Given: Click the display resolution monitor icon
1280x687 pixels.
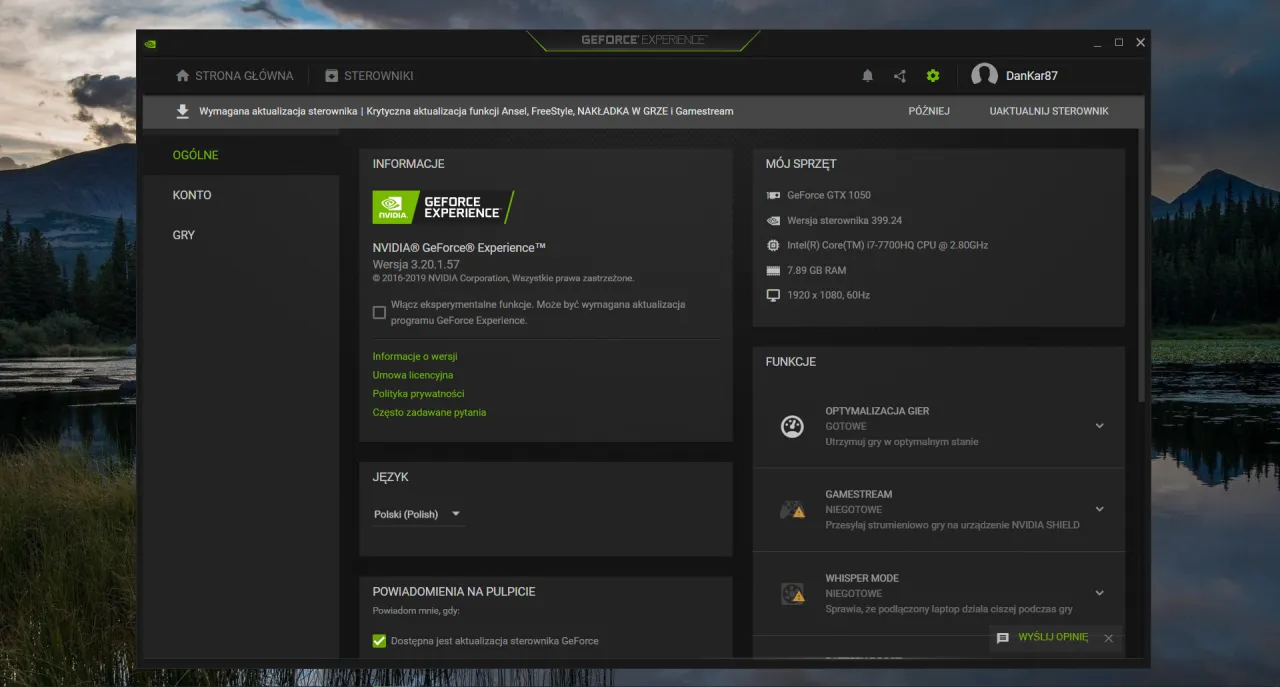Looking at the screenshot, I should pyautogui.click(x=771, y=295).
